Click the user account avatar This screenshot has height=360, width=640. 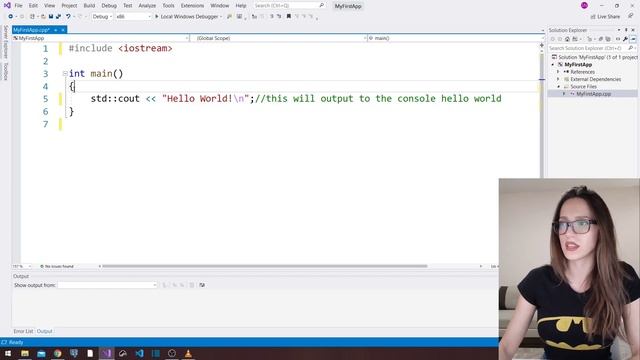[x=584, y=5]
